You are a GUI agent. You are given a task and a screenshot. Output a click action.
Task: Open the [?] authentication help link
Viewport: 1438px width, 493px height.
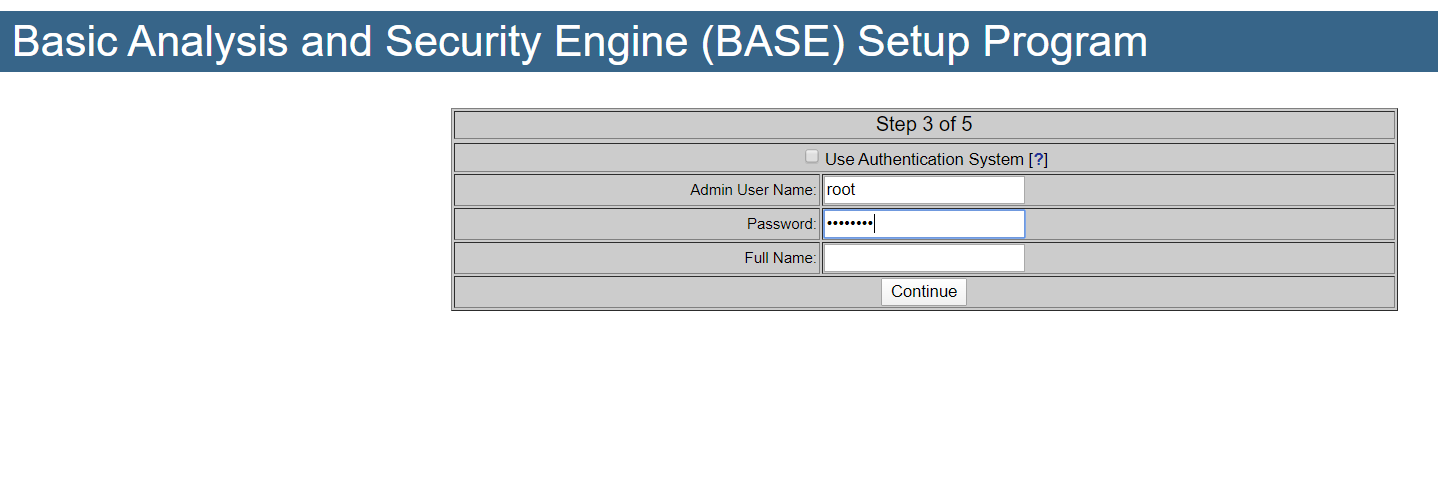[1038, 159]
